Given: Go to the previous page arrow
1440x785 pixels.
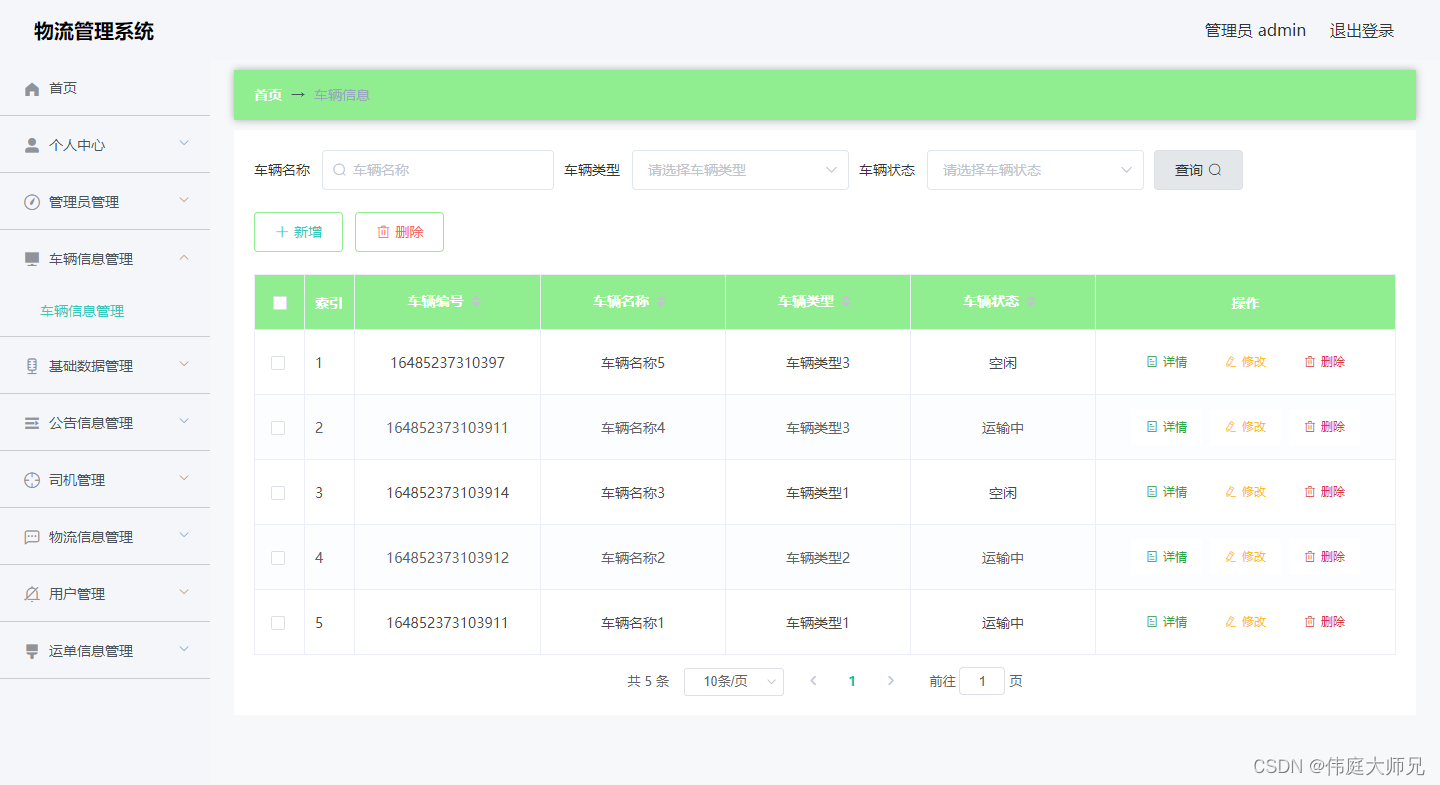Looking at the screenshot, I should point(813,681).
